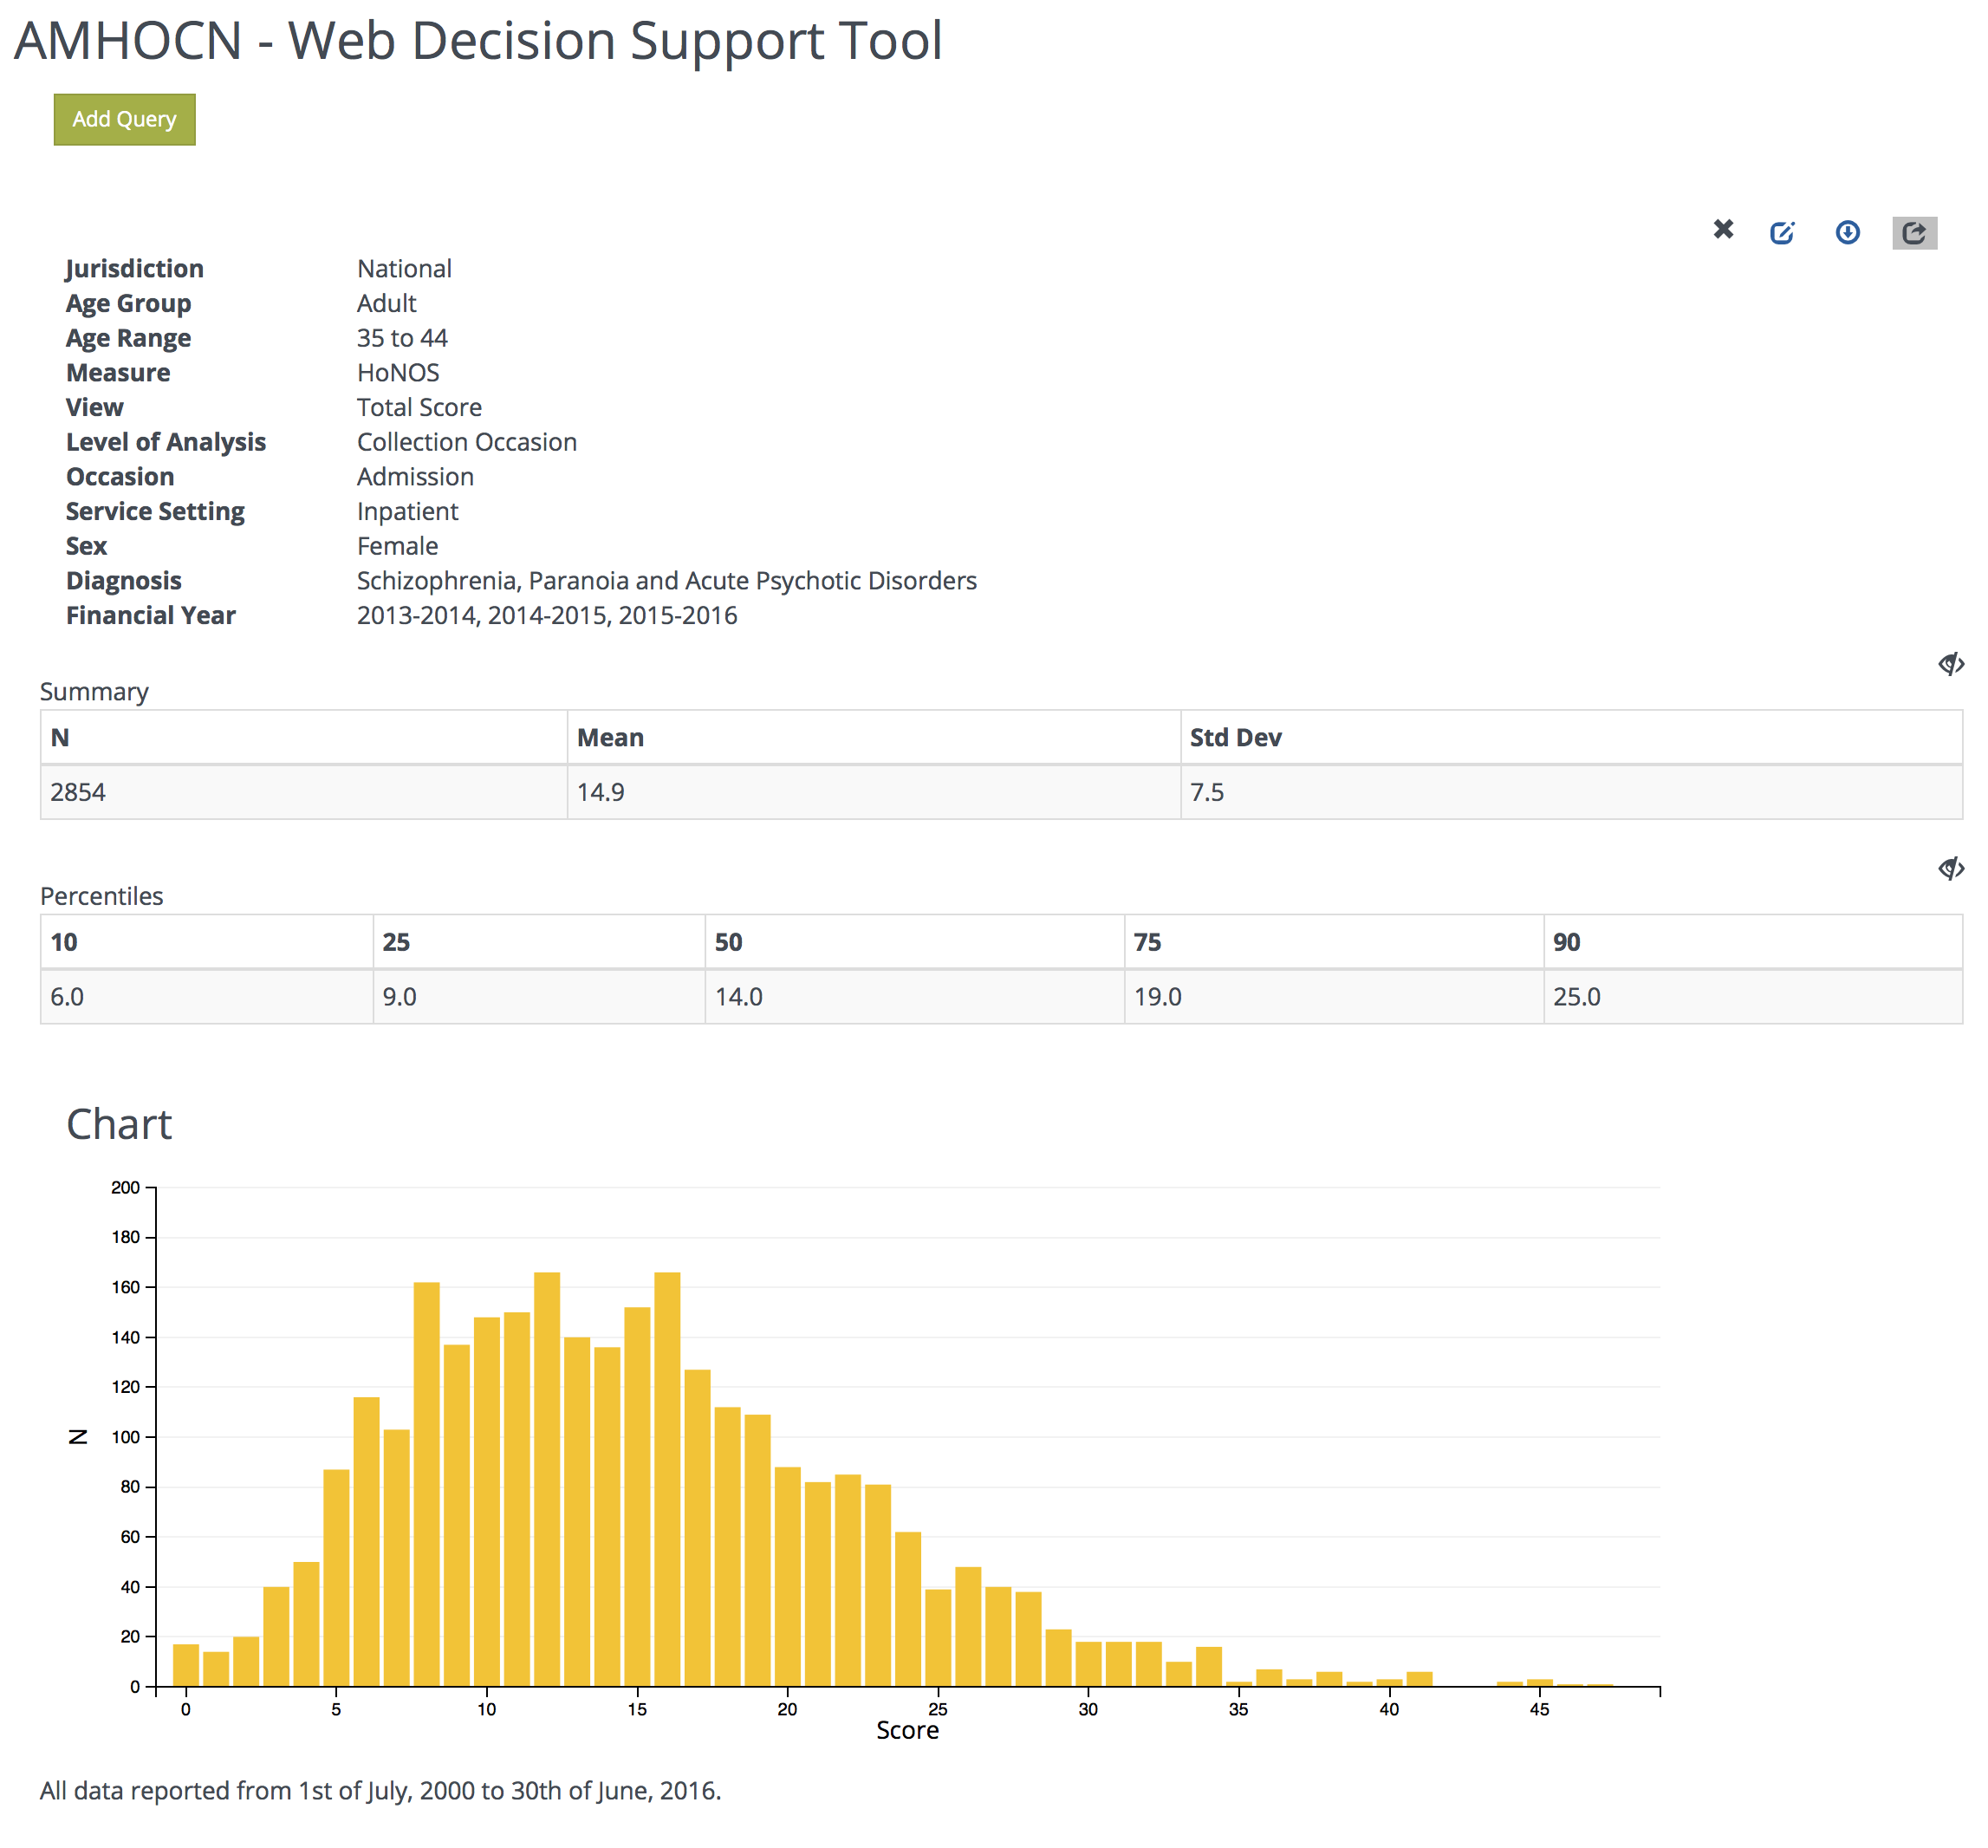The width and height of the screenshot is (1988, 1848).
Task: Click the Mean column header
Action: [610, 738]
